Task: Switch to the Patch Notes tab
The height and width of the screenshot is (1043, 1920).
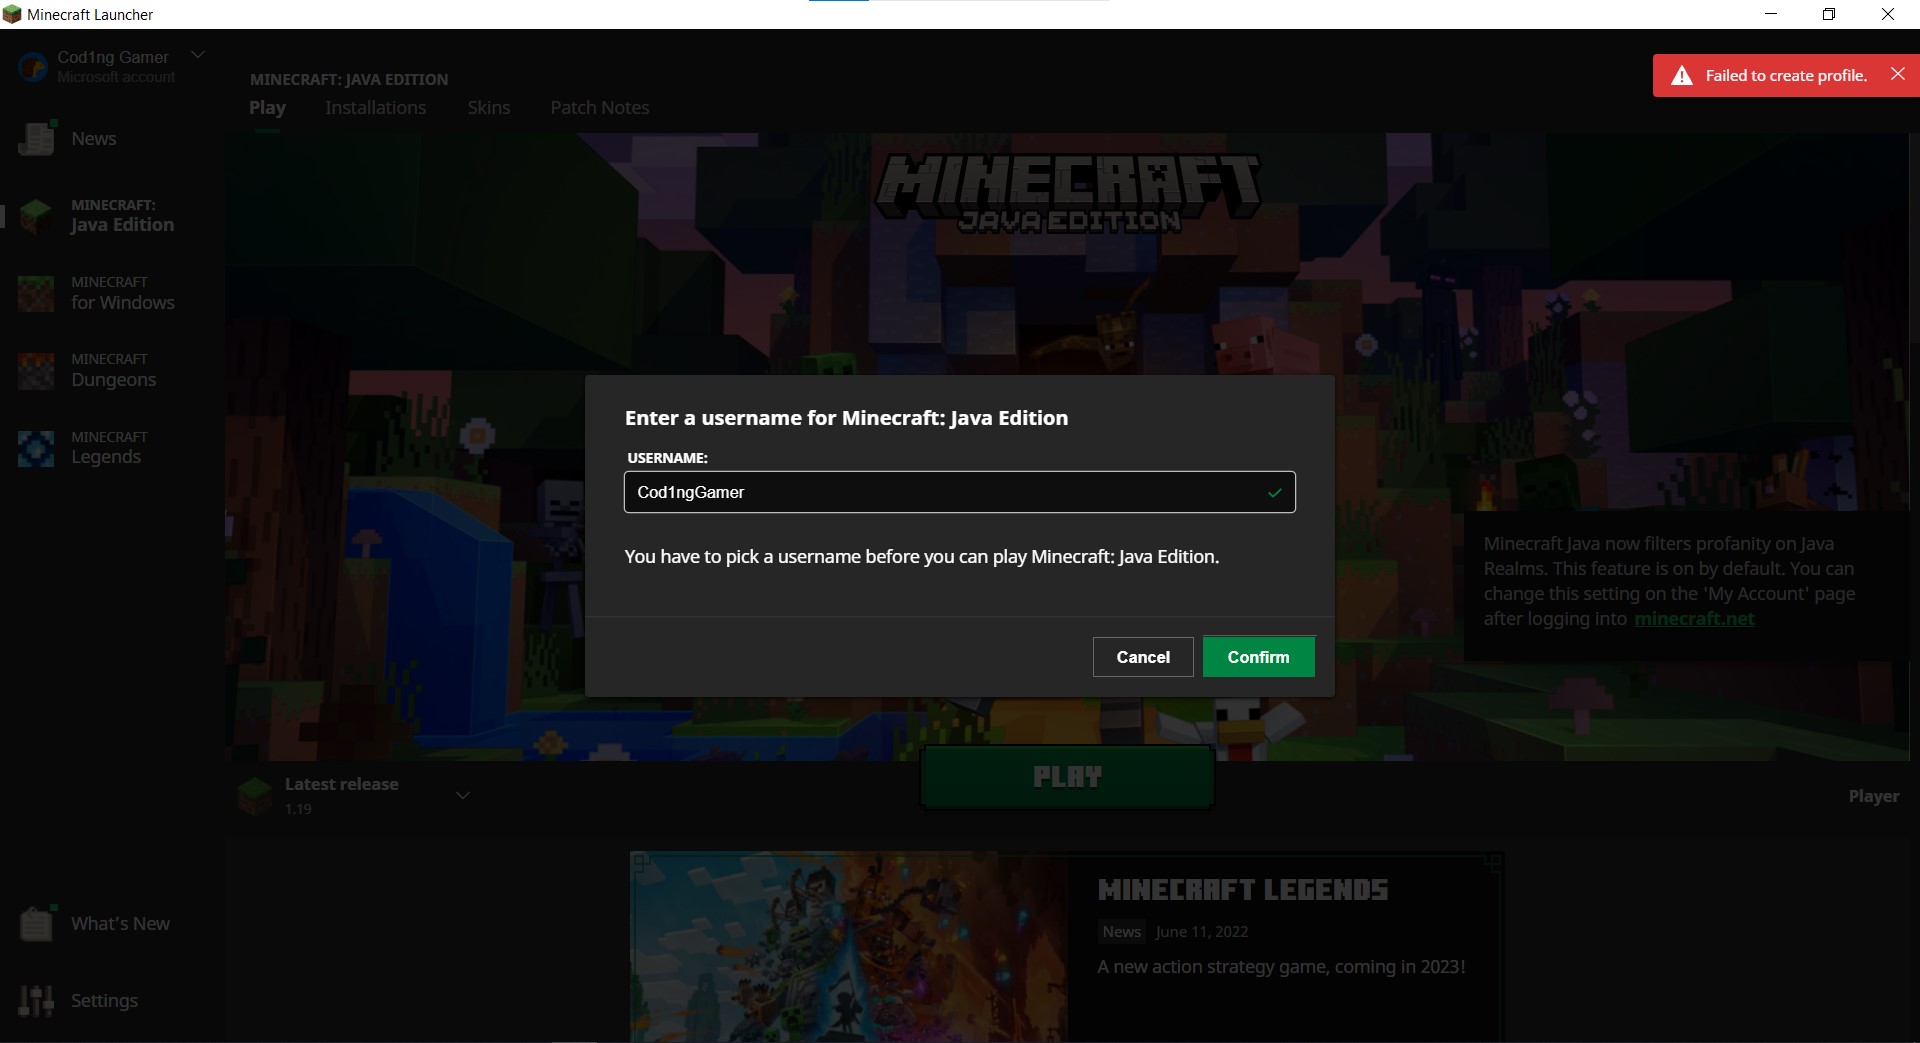Action: (600, 107)
